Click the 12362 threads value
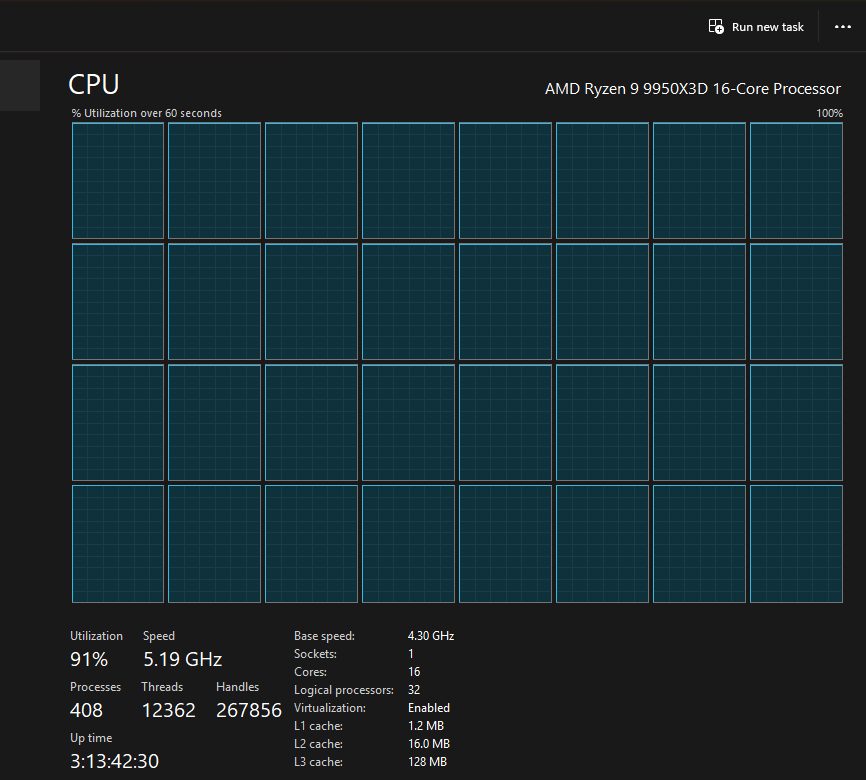The width and height of the screenshot is (866, 780). coord(168,710)
